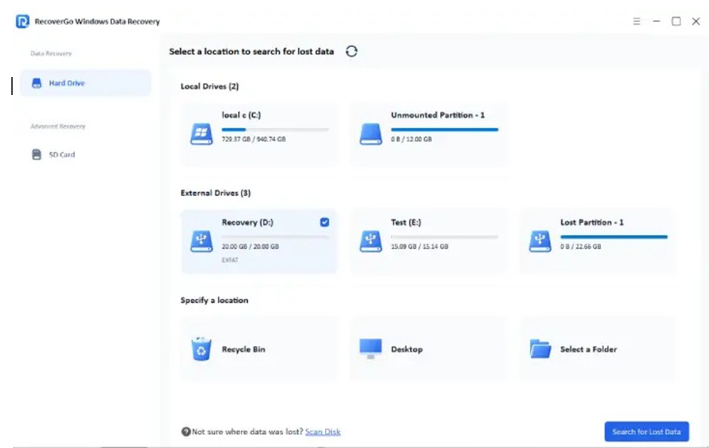Image resolution: width=709 pixels, height=448 pixels.
Task: Click the 20.00 GB / 20.00 GB size text
Action: (250, 247)
